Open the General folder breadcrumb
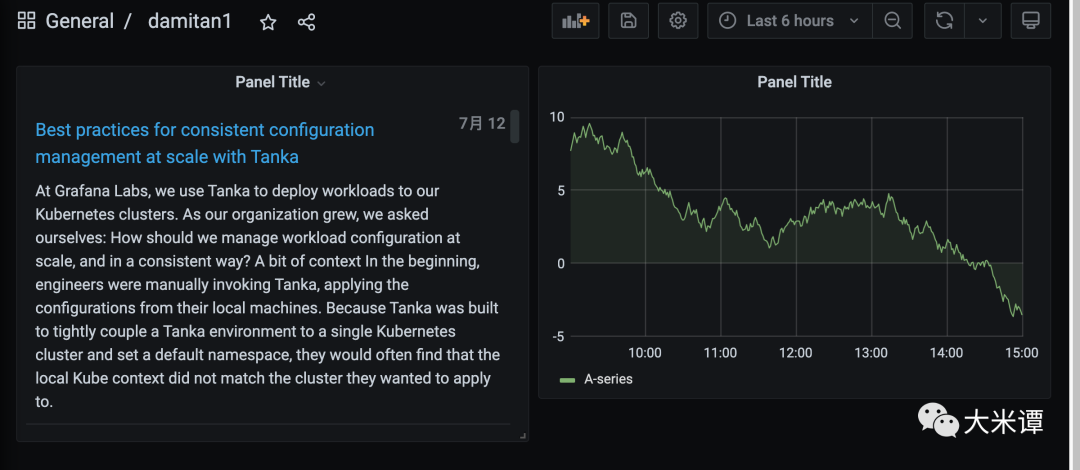The image size is (1080, 470). click(x=79, y=21)
